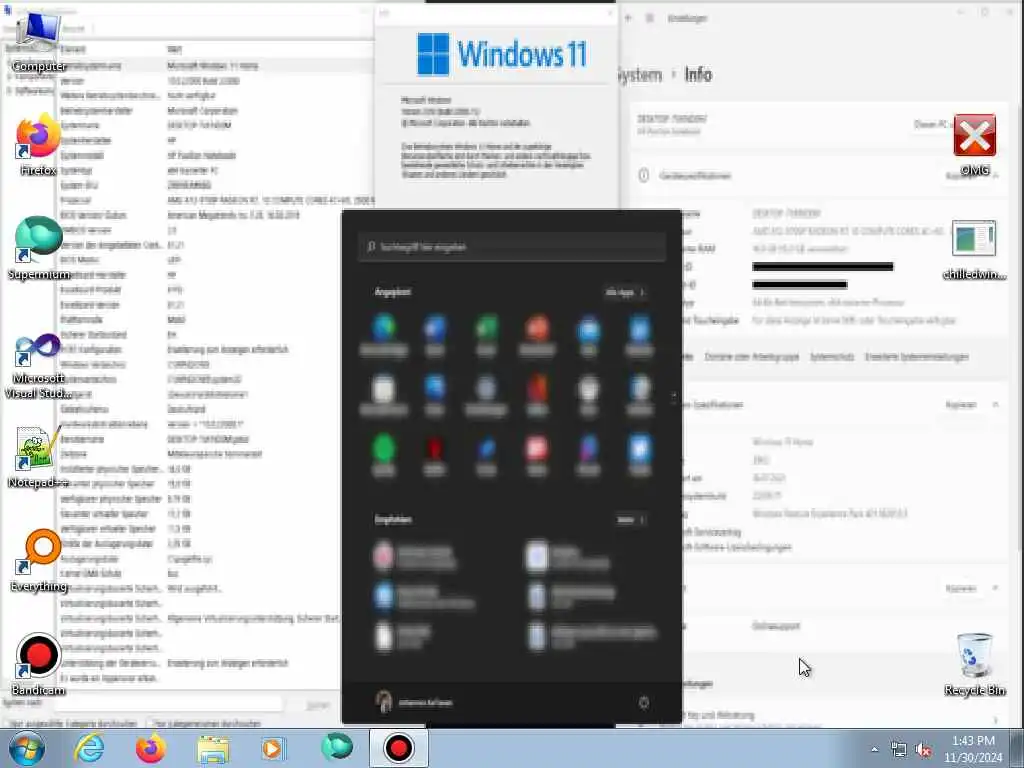
Task: Select the Notepad++ desktop shortcut
Action: [x=38, y=457]
